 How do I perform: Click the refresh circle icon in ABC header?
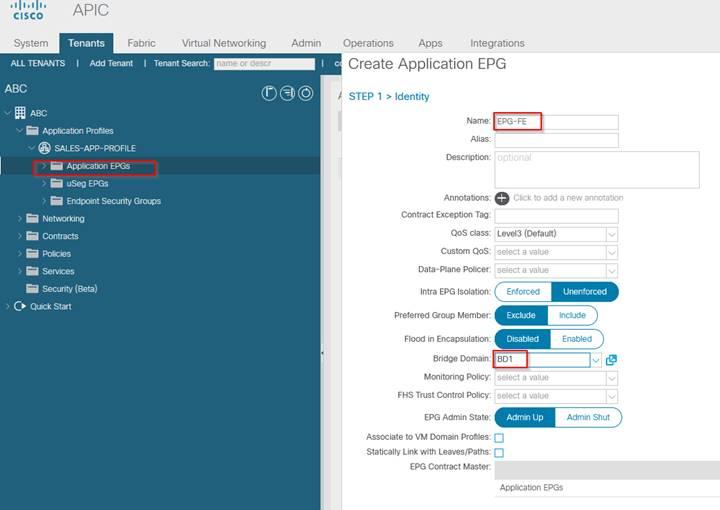(x=306, y=93)
